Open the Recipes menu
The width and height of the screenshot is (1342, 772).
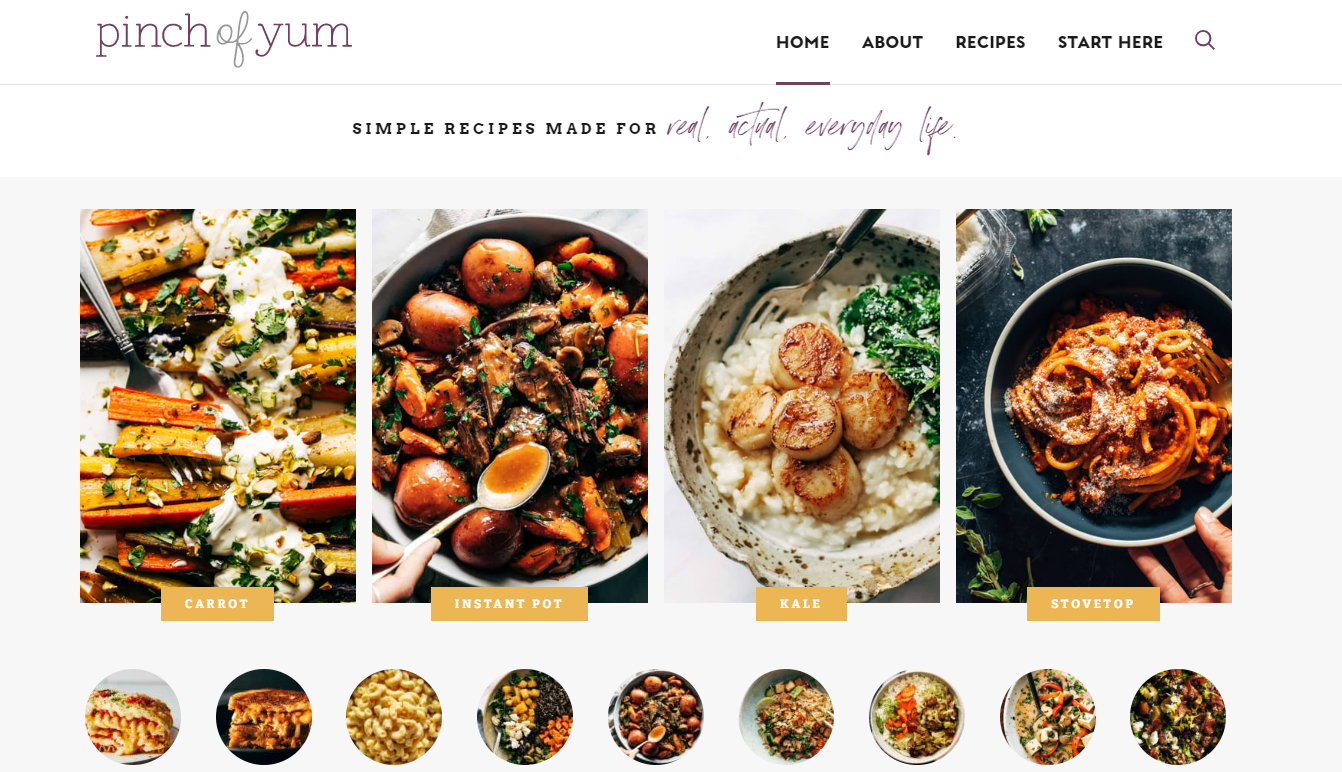[990, 42]
